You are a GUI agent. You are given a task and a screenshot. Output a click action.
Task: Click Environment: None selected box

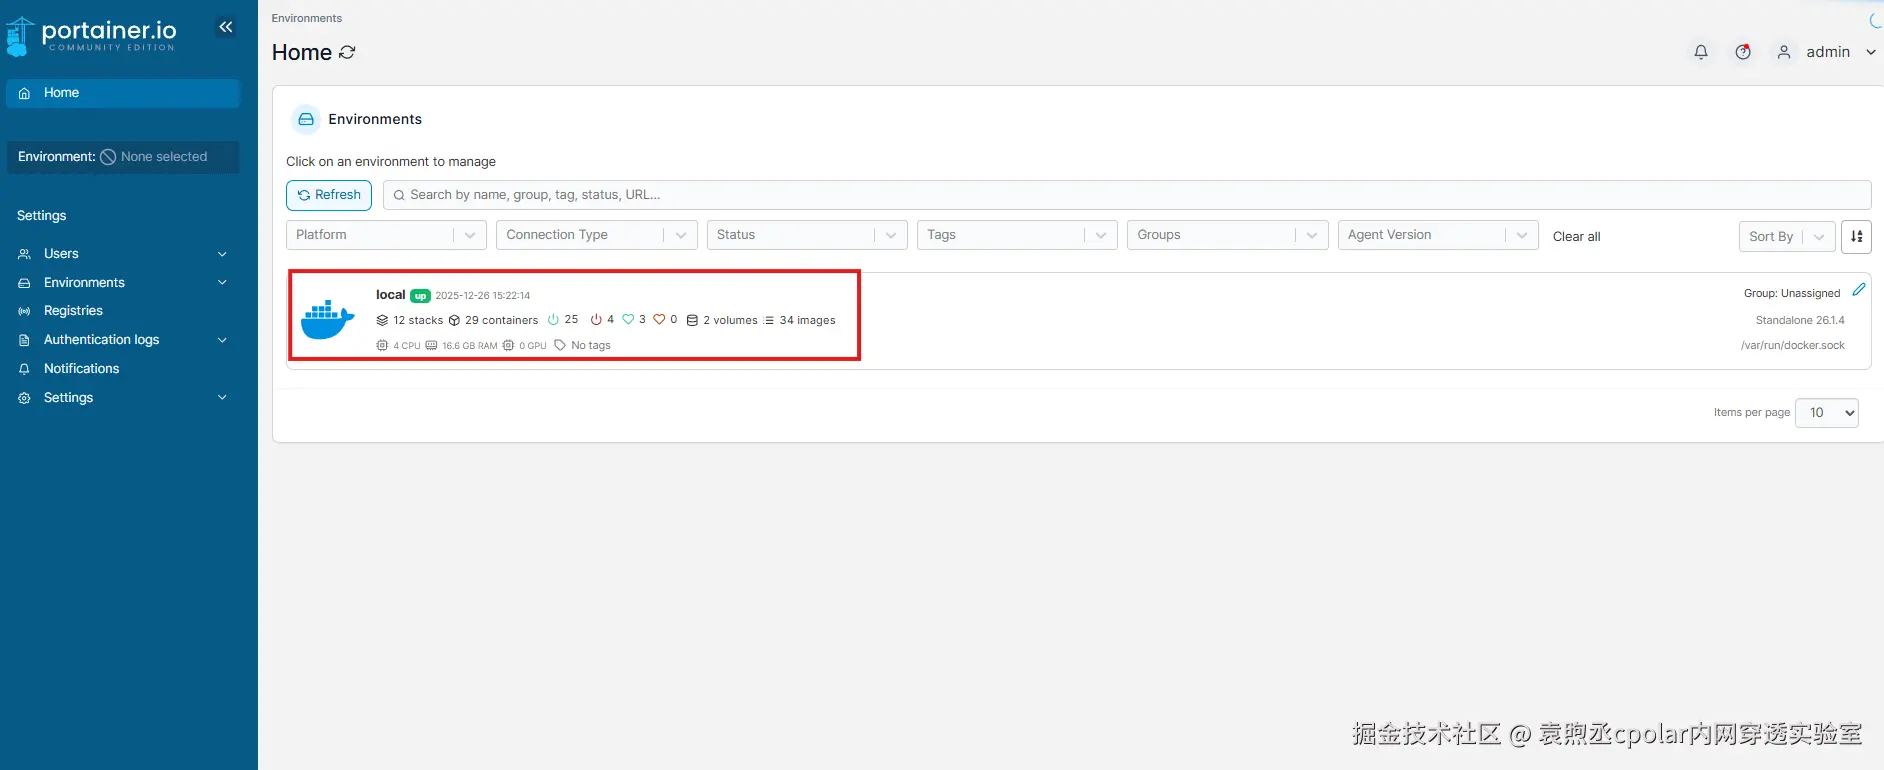(x=123, y=157)
